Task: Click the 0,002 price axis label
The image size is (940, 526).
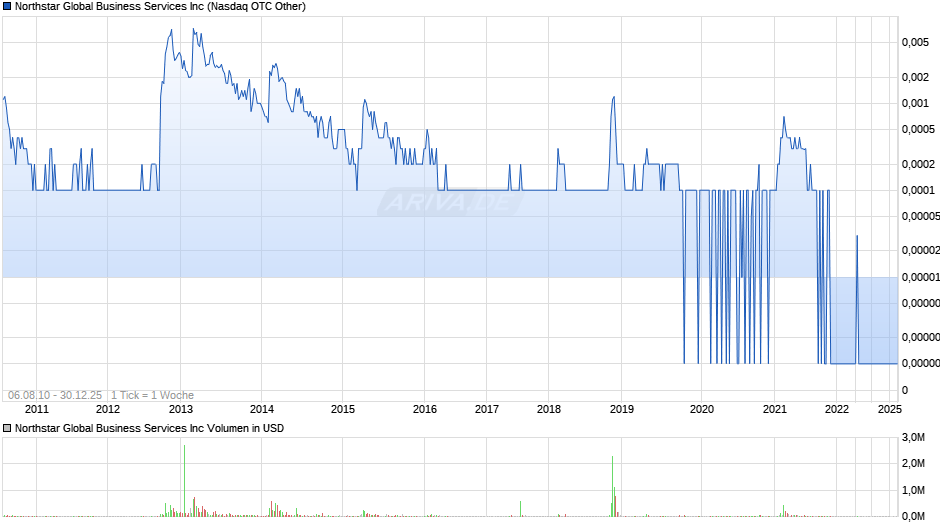Action: pyautogui.click(x=915, y=77)
